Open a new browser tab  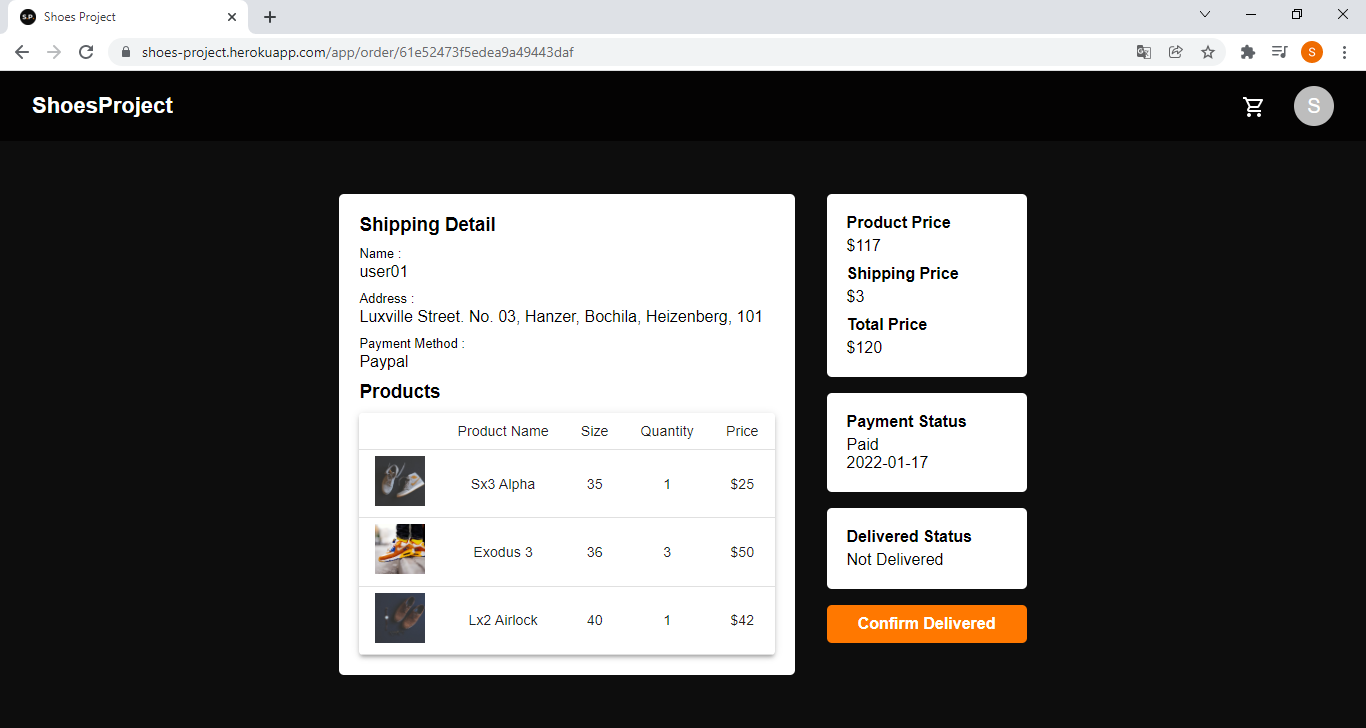click(269, 16)
